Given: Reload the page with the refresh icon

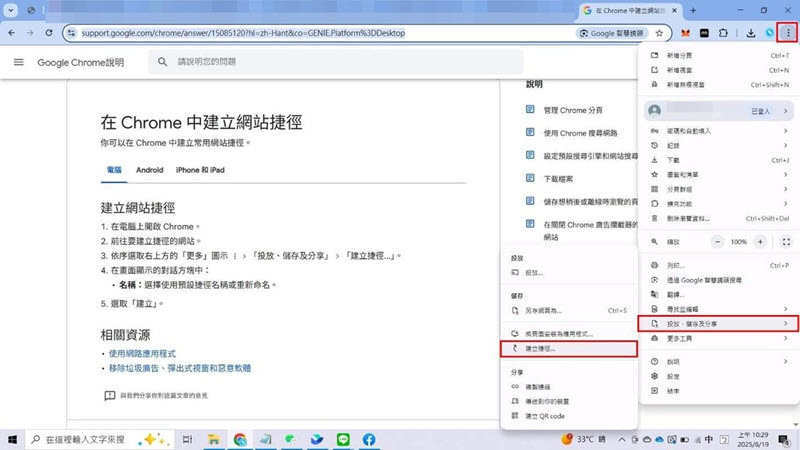Looking at the screenshot, I should pyautogui.click(x=49, y=33).
